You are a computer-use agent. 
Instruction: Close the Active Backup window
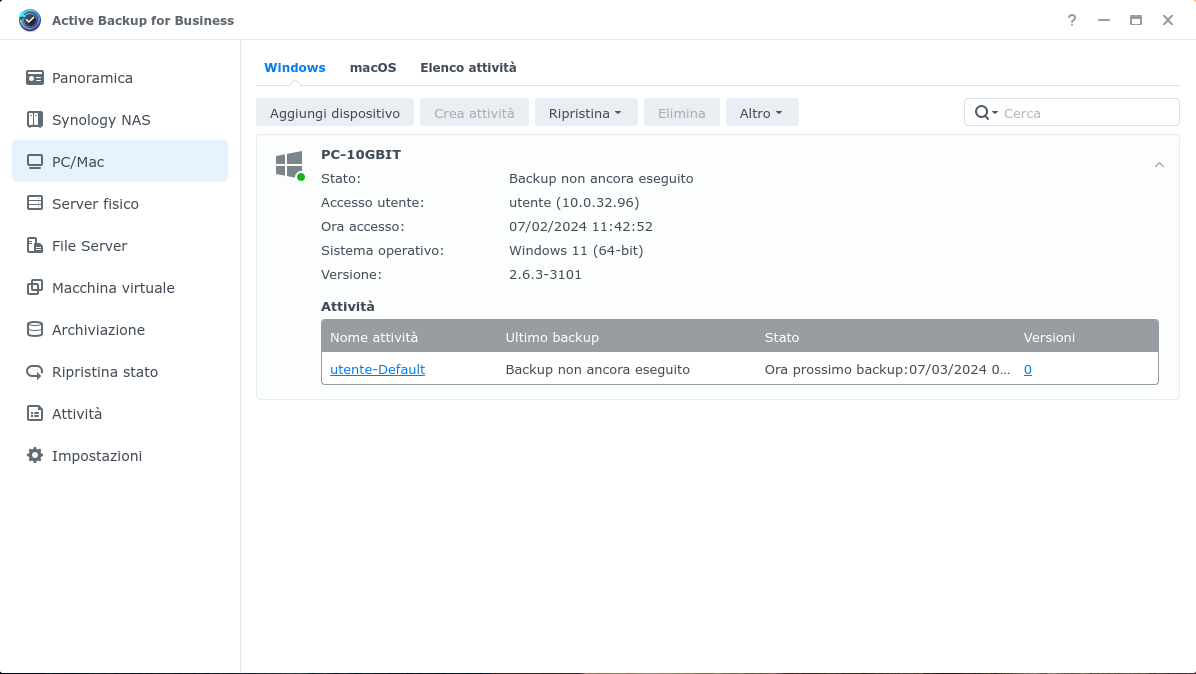[x=1168, y=21]
